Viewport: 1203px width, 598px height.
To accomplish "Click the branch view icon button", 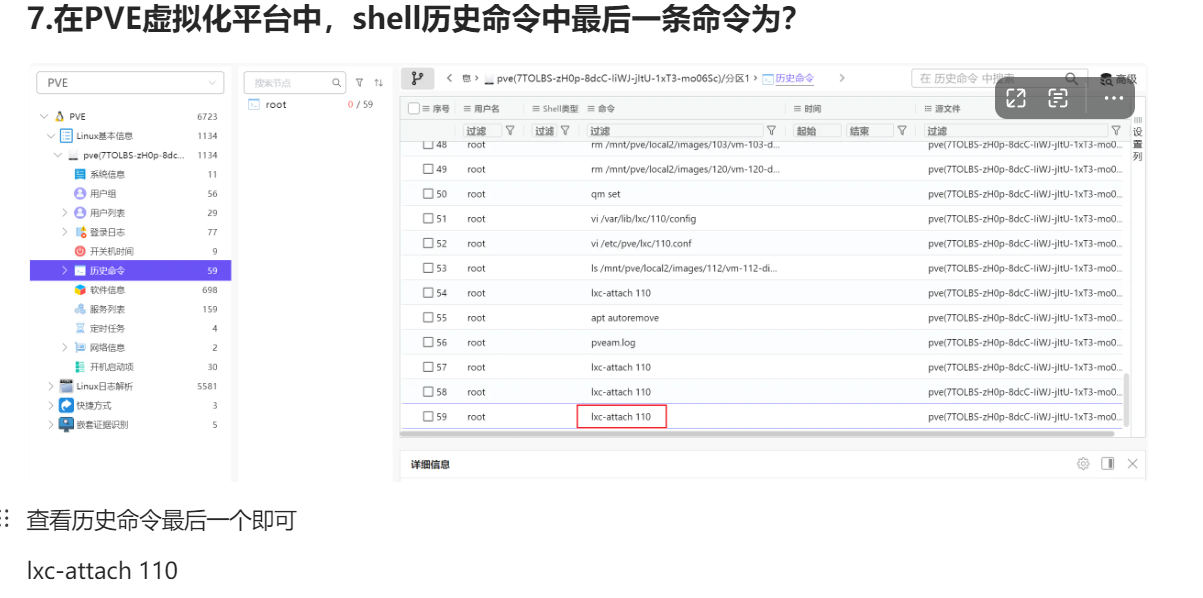I will 417,79.
